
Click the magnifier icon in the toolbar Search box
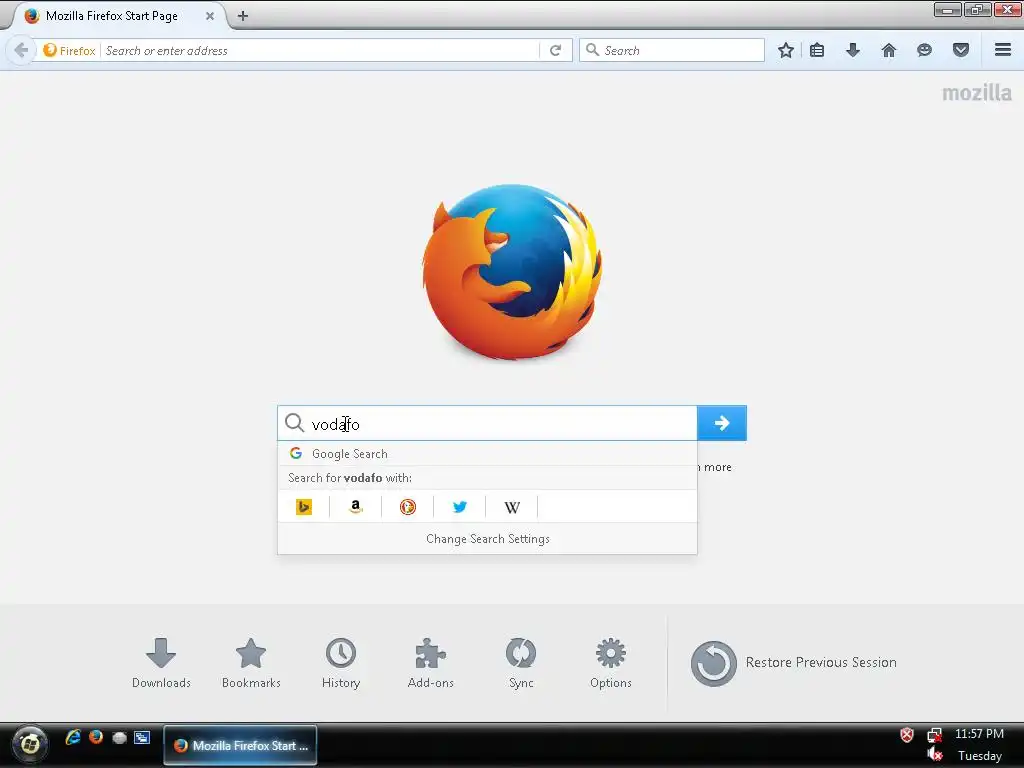pos(592,50)
